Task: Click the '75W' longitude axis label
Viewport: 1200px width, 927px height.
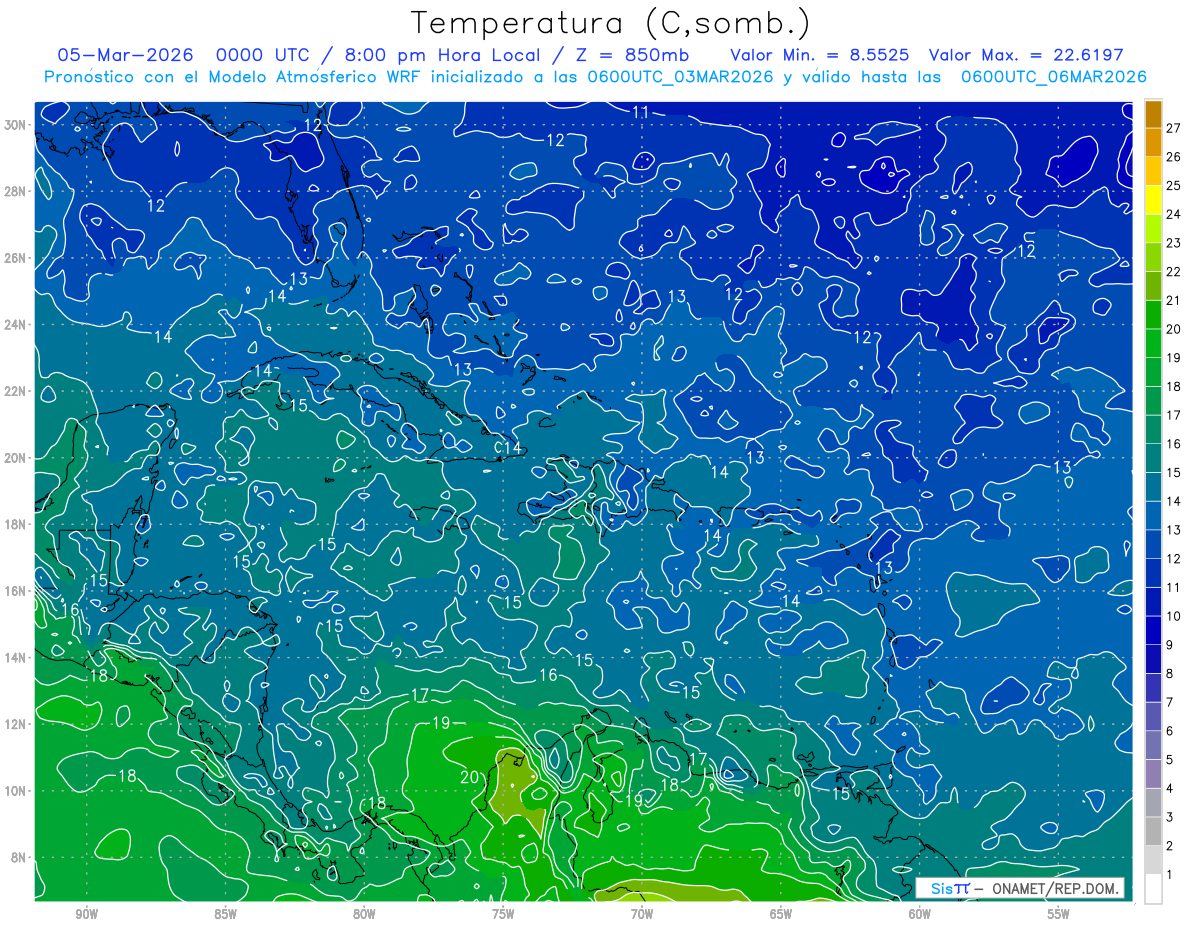Action: coord(503,914)
